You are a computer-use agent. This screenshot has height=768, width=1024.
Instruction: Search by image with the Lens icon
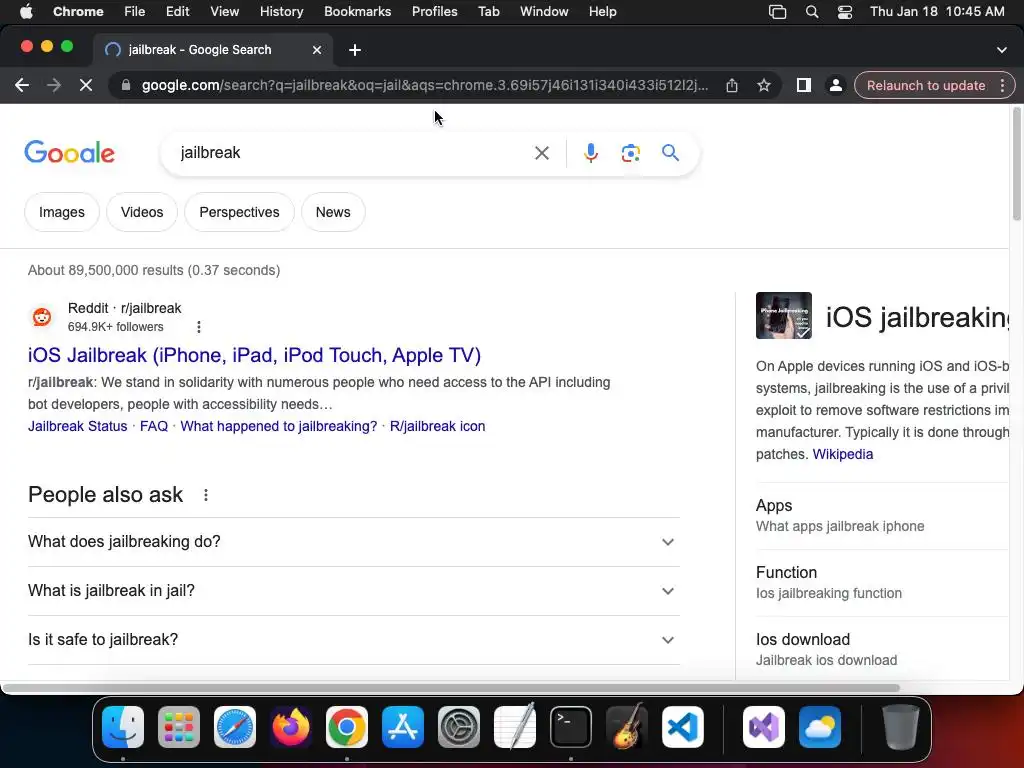click(630, 153)
